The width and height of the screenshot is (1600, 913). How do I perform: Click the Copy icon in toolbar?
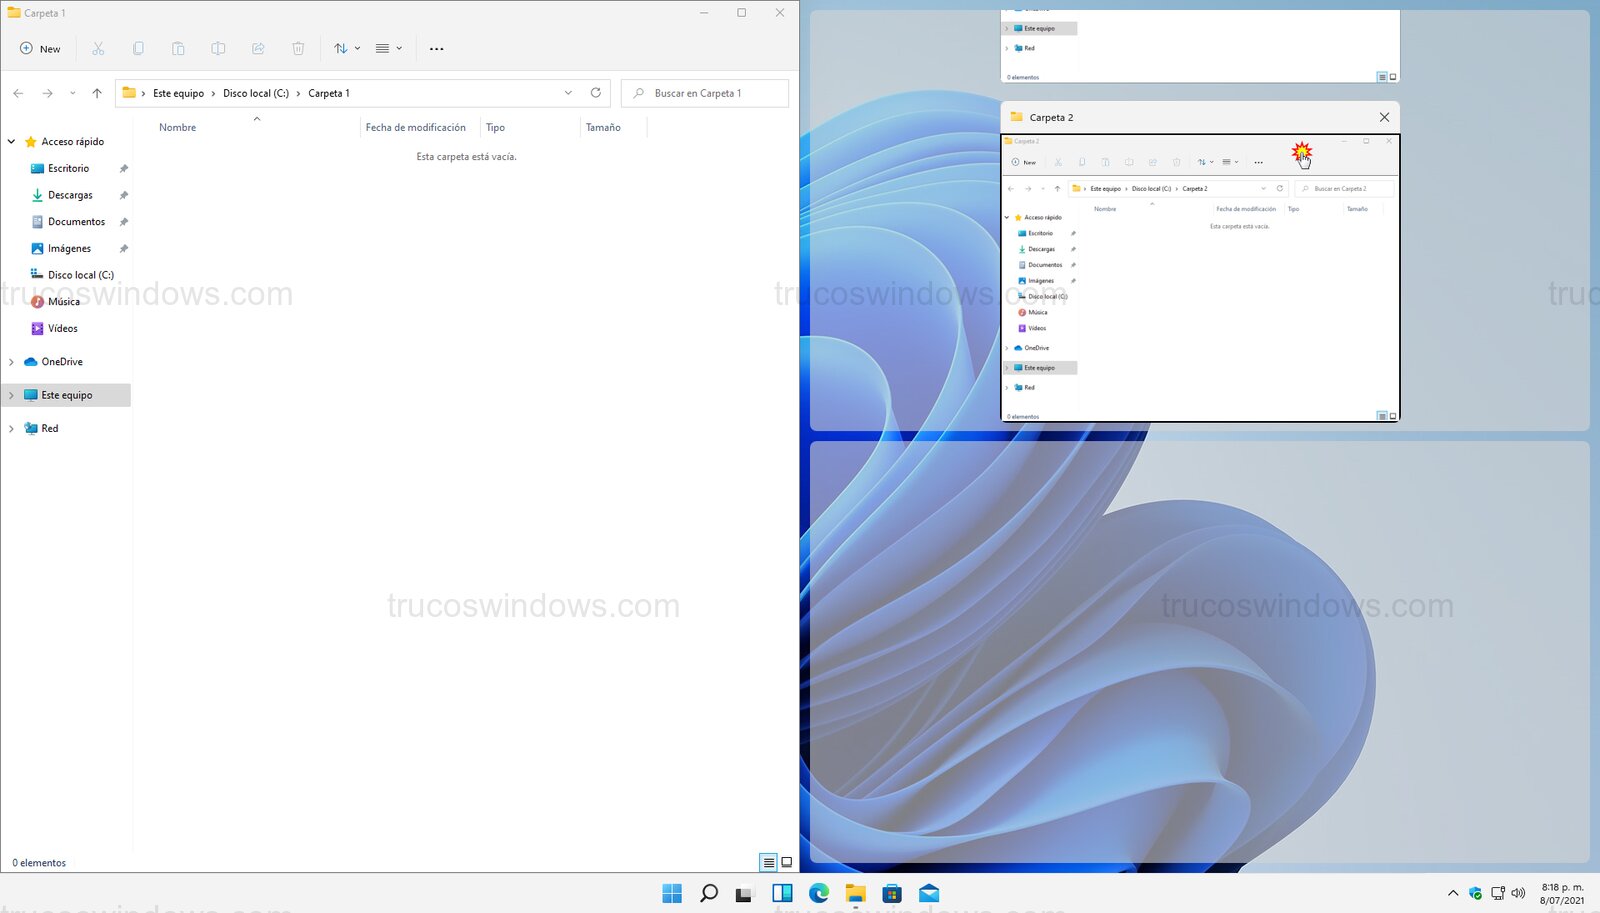(138, 49)
